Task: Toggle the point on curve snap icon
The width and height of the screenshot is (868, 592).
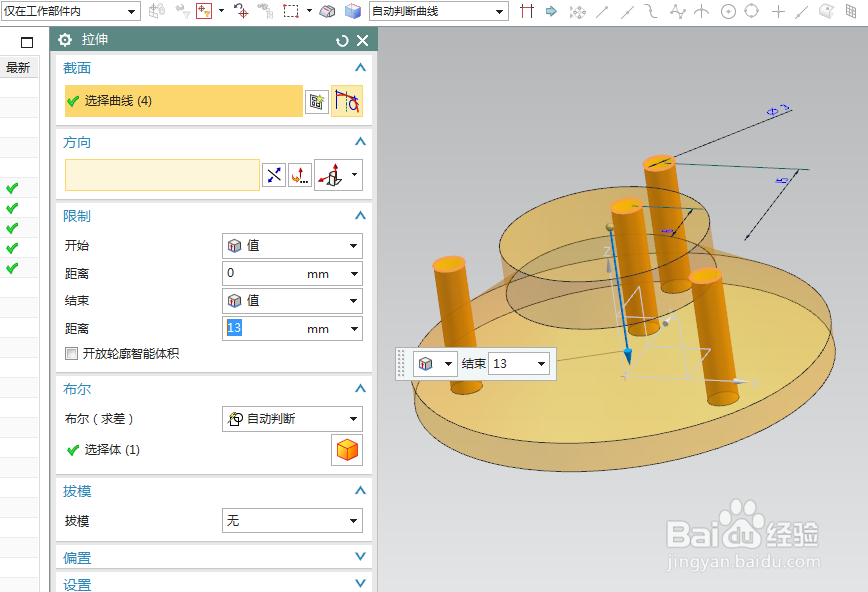Action: click(802, 11)
